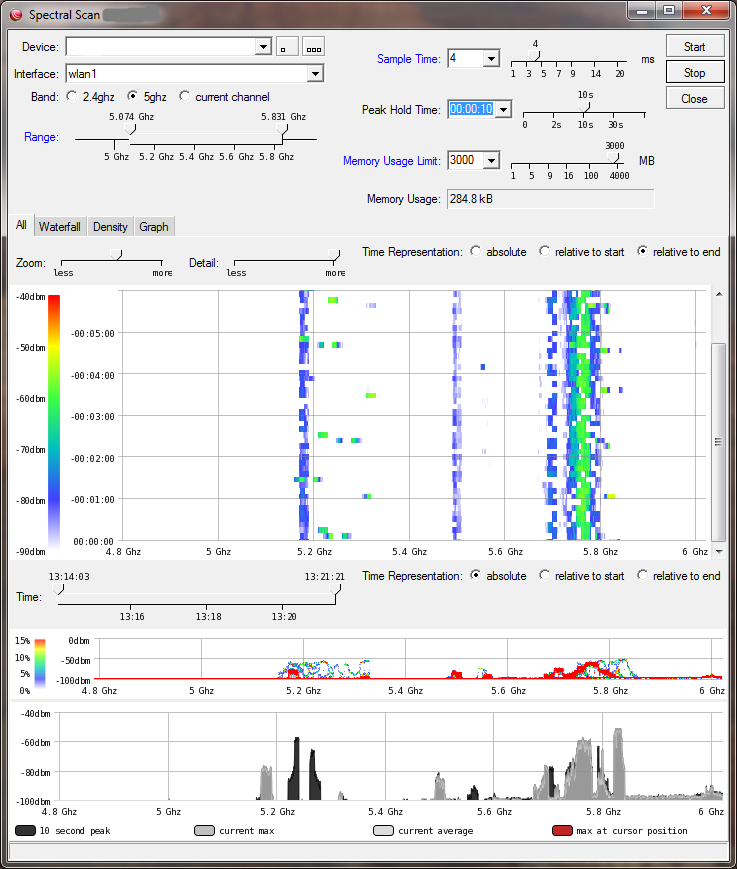Click the current max legend swatch
737x869 pixels.
pyautogui.click(x=204, y=831)
